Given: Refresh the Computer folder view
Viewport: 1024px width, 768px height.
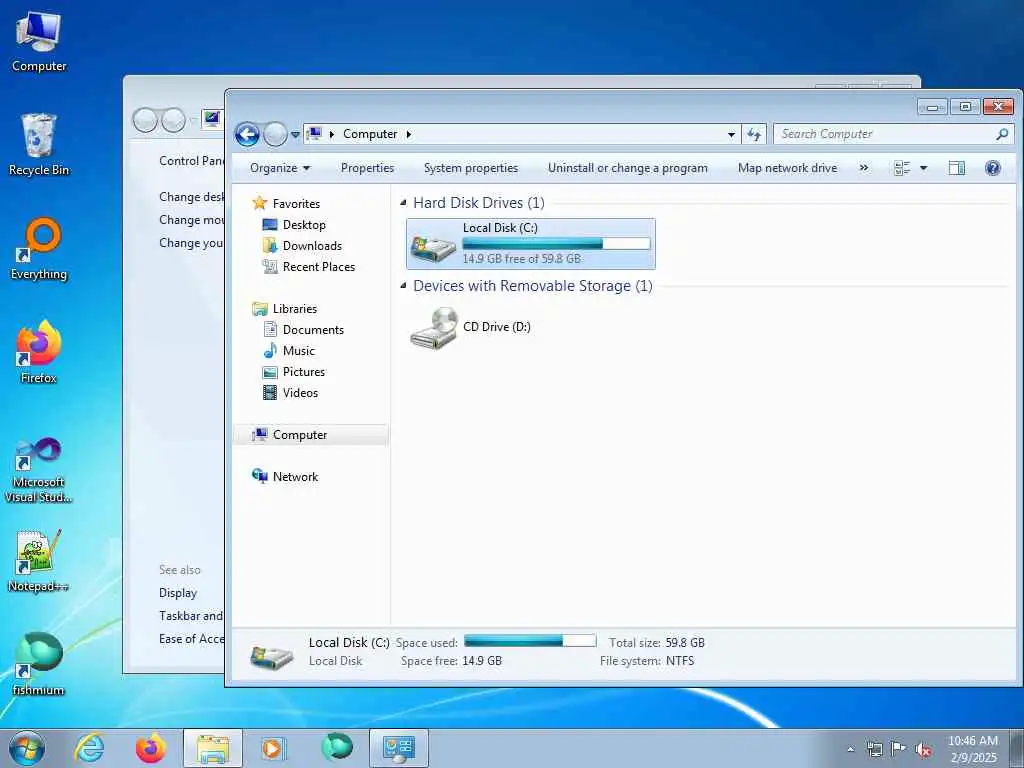Looking at the screenshot, I should [x=754, y=134].
